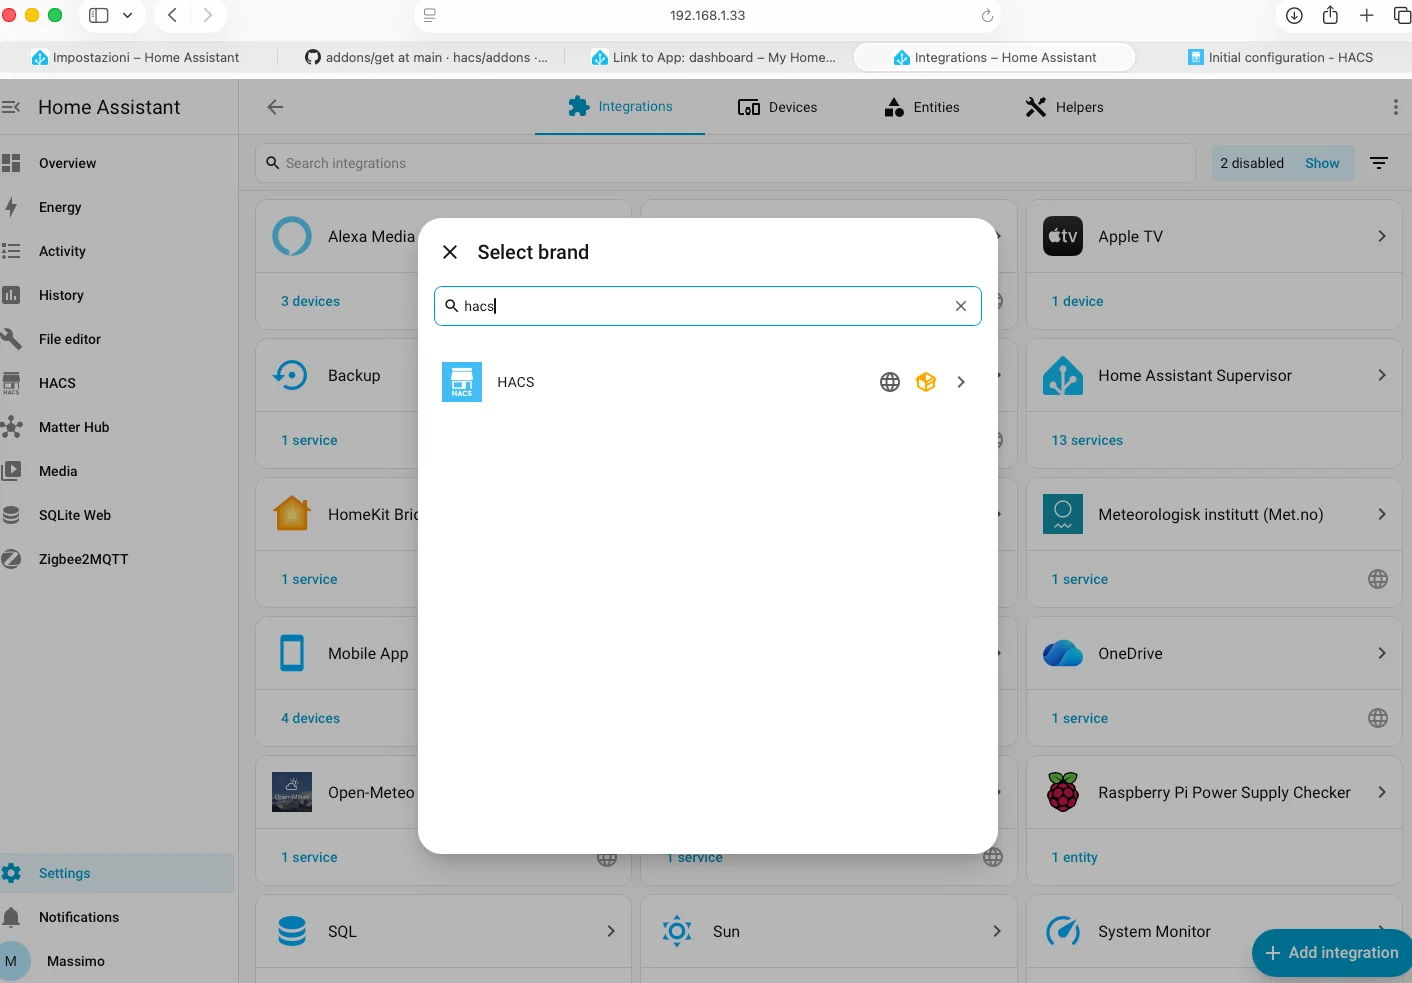This screenshot has height=983, width=1412.
Task: Expand the Apple TV integration chevron
Action: click(1382, 236)
